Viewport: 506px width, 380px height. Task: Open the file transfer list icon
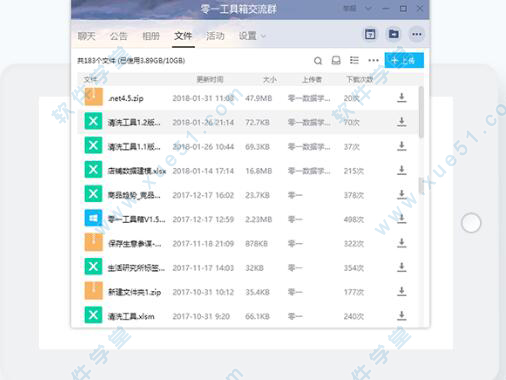point(336,60)
